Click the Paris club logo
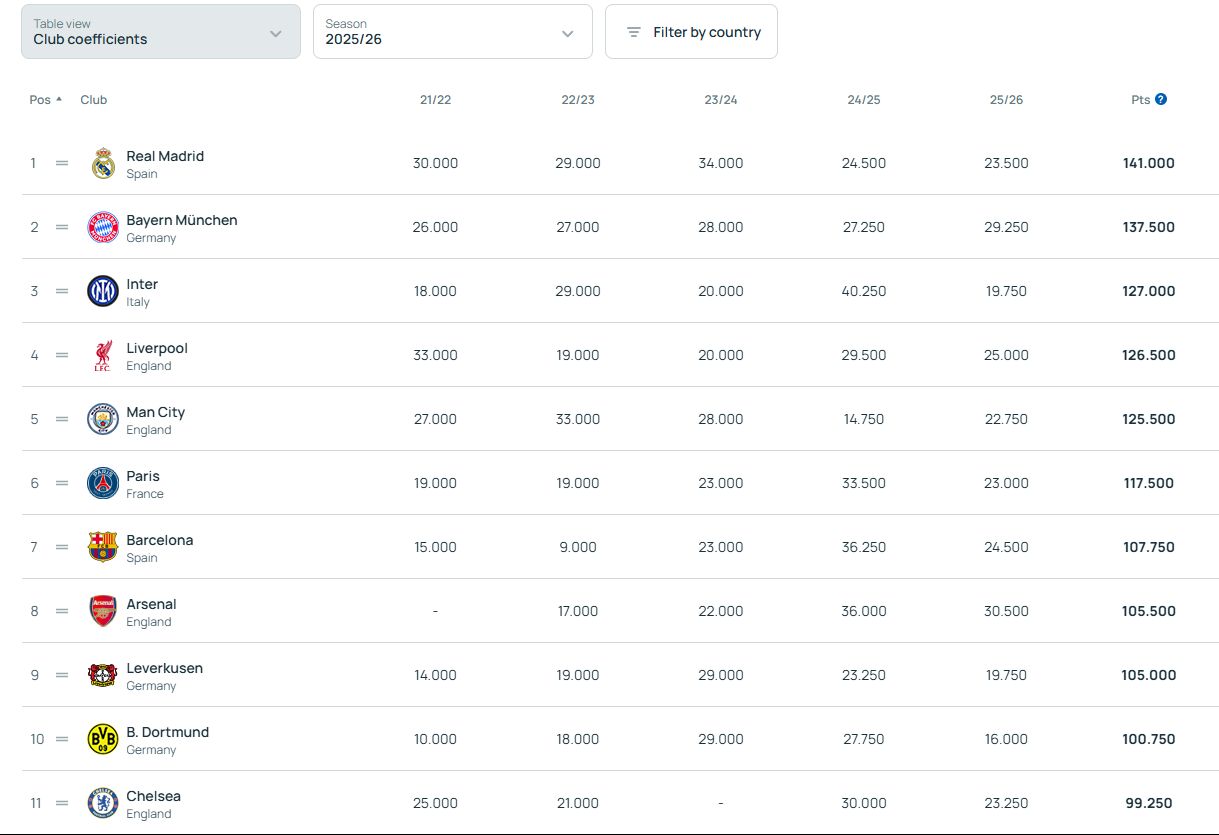This screenshot has width=1219, height=835. pyautogui.click(x=103, y=483)
